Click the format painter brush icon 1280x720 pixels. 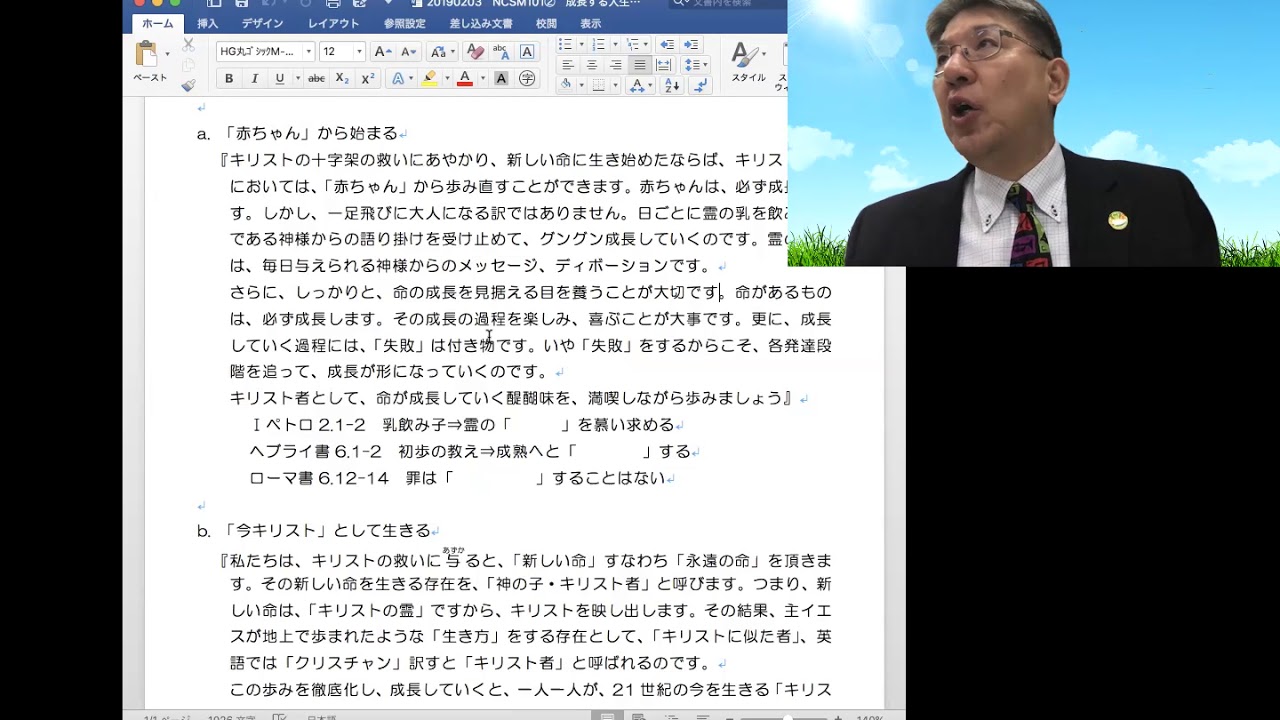click(x=188, y=86)
